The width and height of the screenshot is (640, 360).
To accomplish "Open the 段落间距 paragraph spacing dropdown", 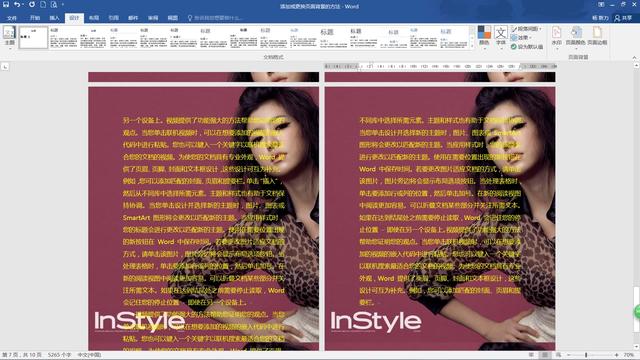I will tap(527, 29).
